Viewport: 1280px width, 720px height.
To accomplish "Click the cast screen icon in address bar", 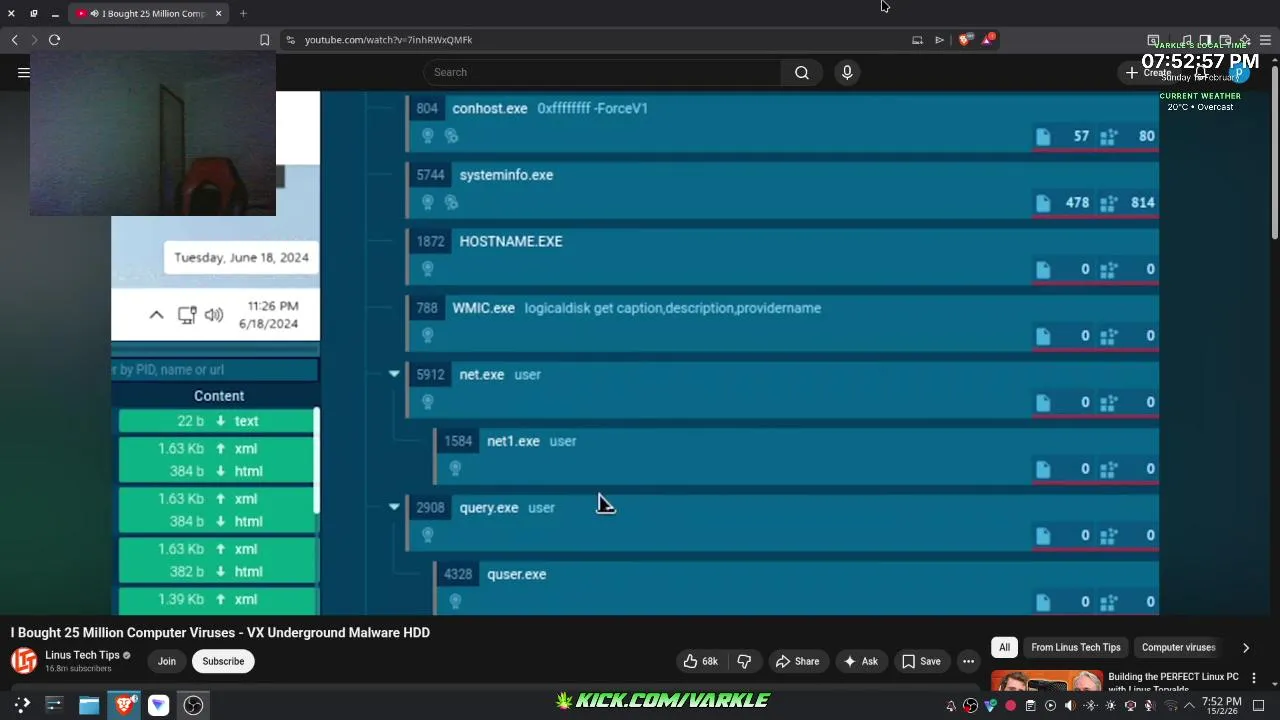I will [917, 40].
